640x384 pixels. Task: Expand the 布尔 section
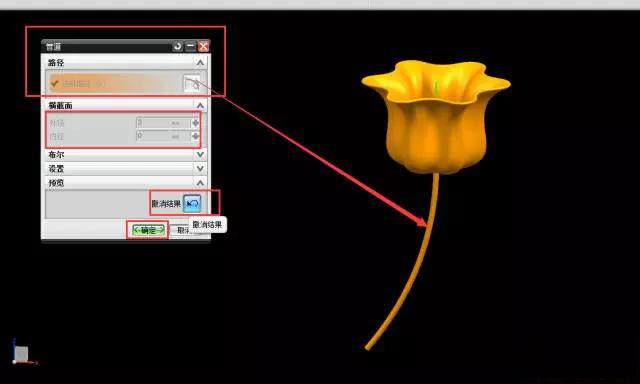point(200,155)
